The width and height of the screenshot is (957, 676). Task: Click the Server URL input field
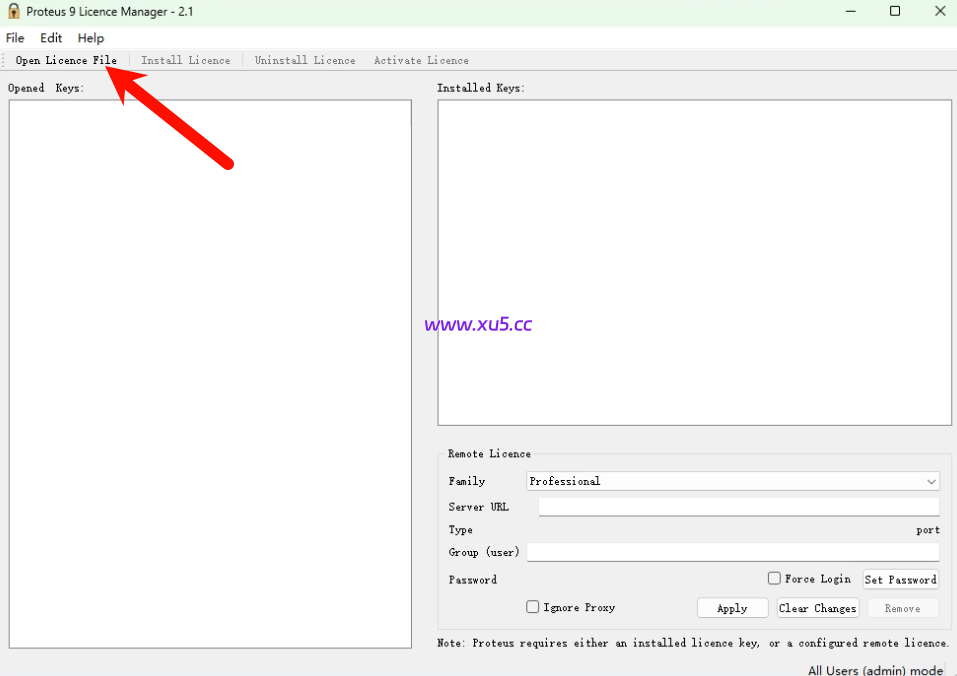tap(738, 507)
